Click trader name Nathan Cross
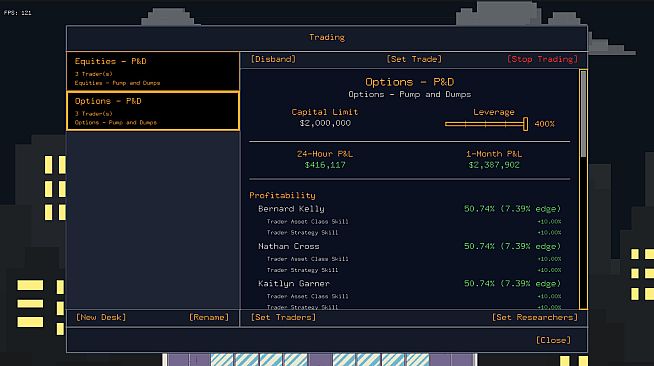 pos(289,246)
